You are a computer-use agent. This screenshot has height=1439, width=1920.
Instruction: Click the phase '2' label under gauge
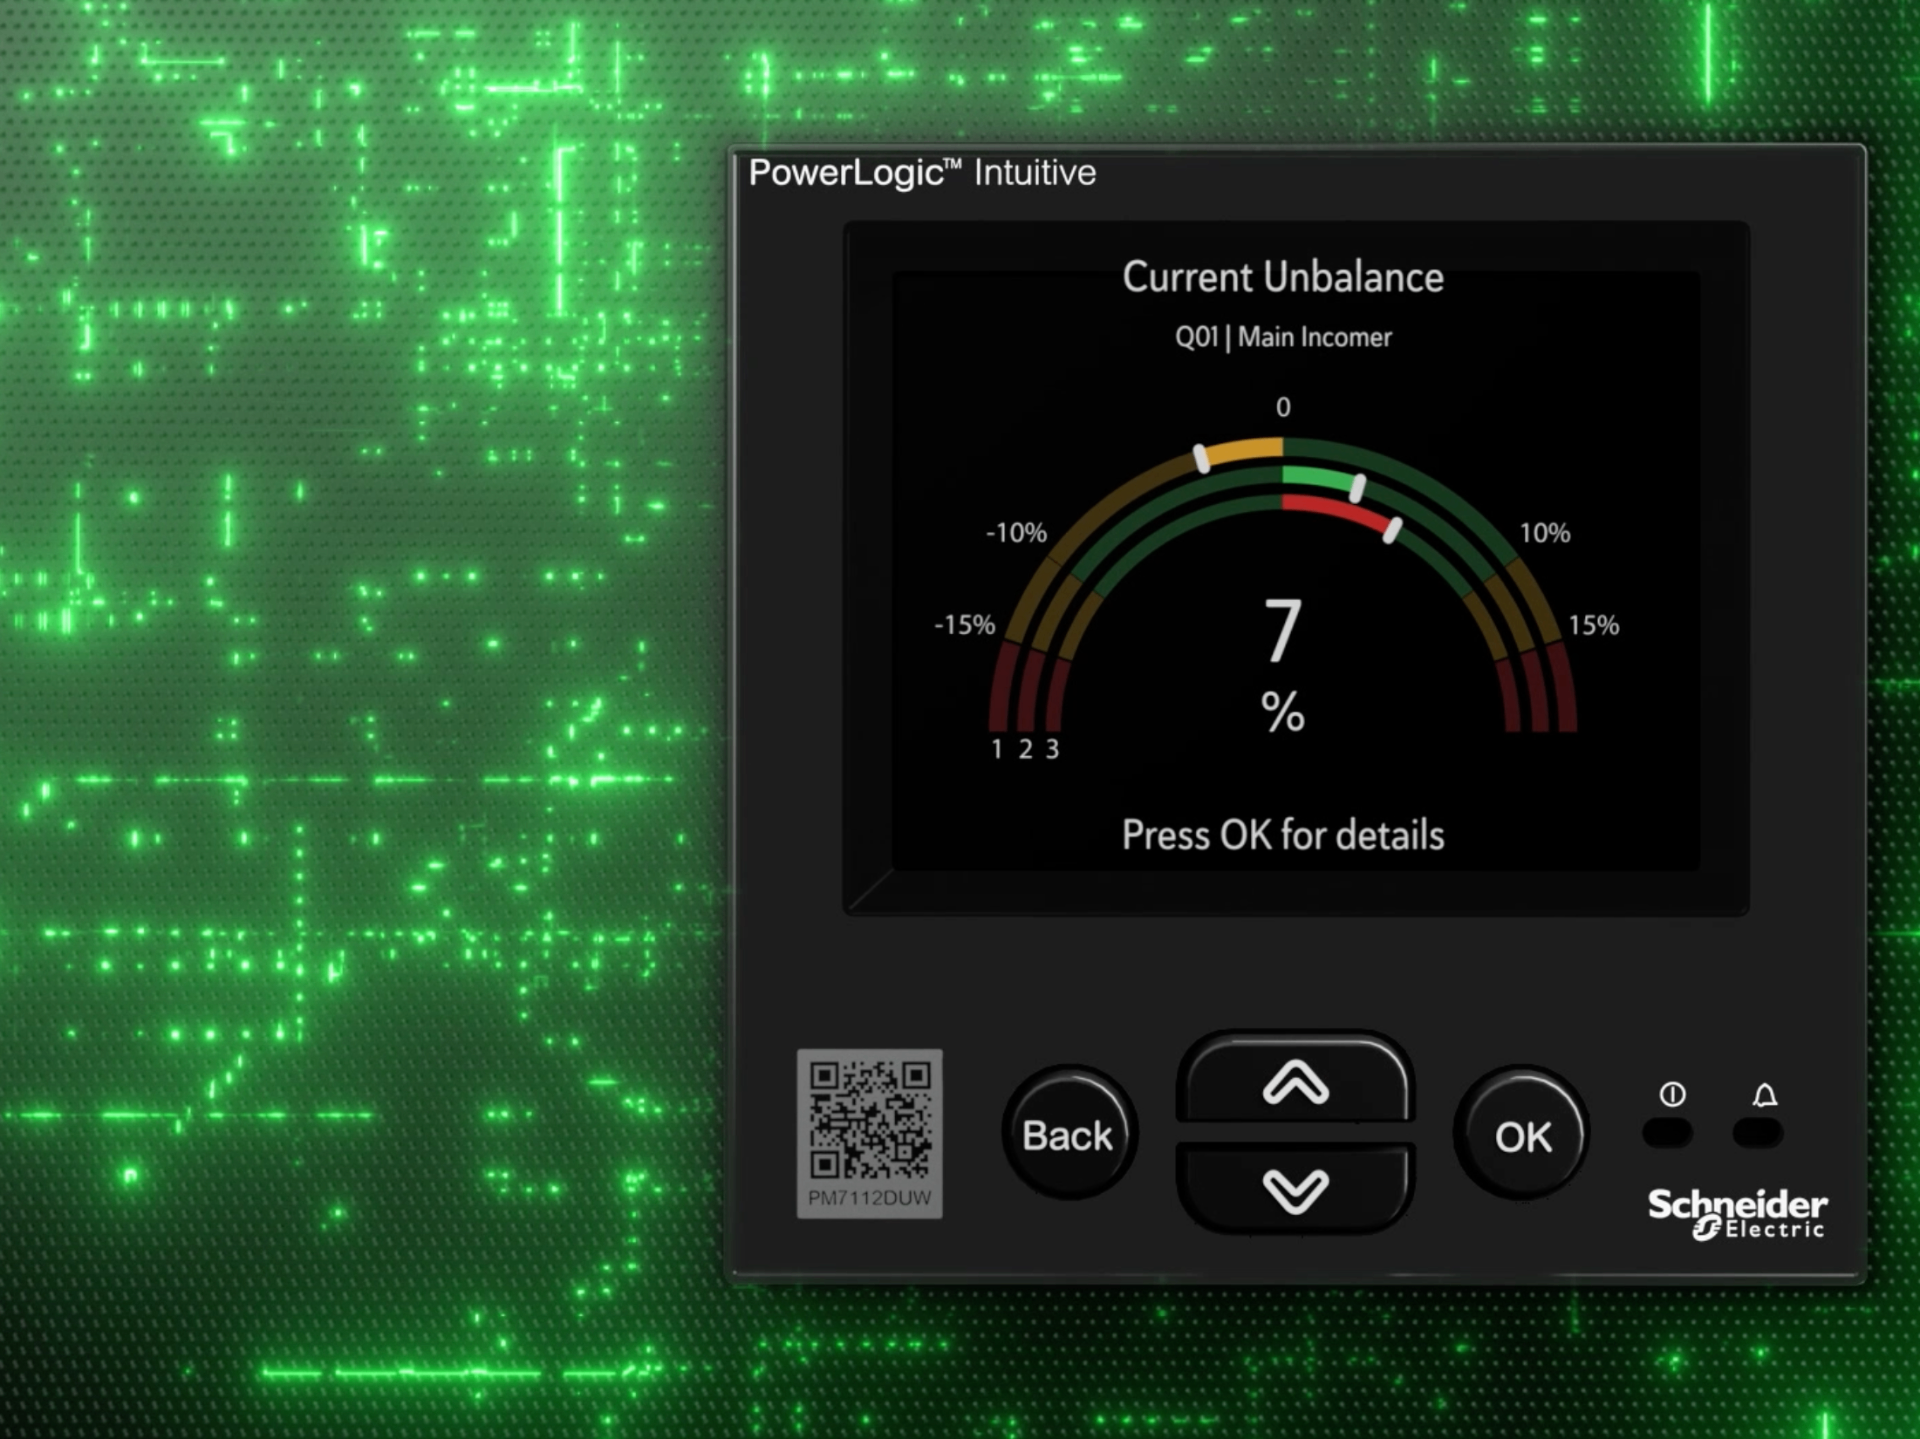[1025, 749]
